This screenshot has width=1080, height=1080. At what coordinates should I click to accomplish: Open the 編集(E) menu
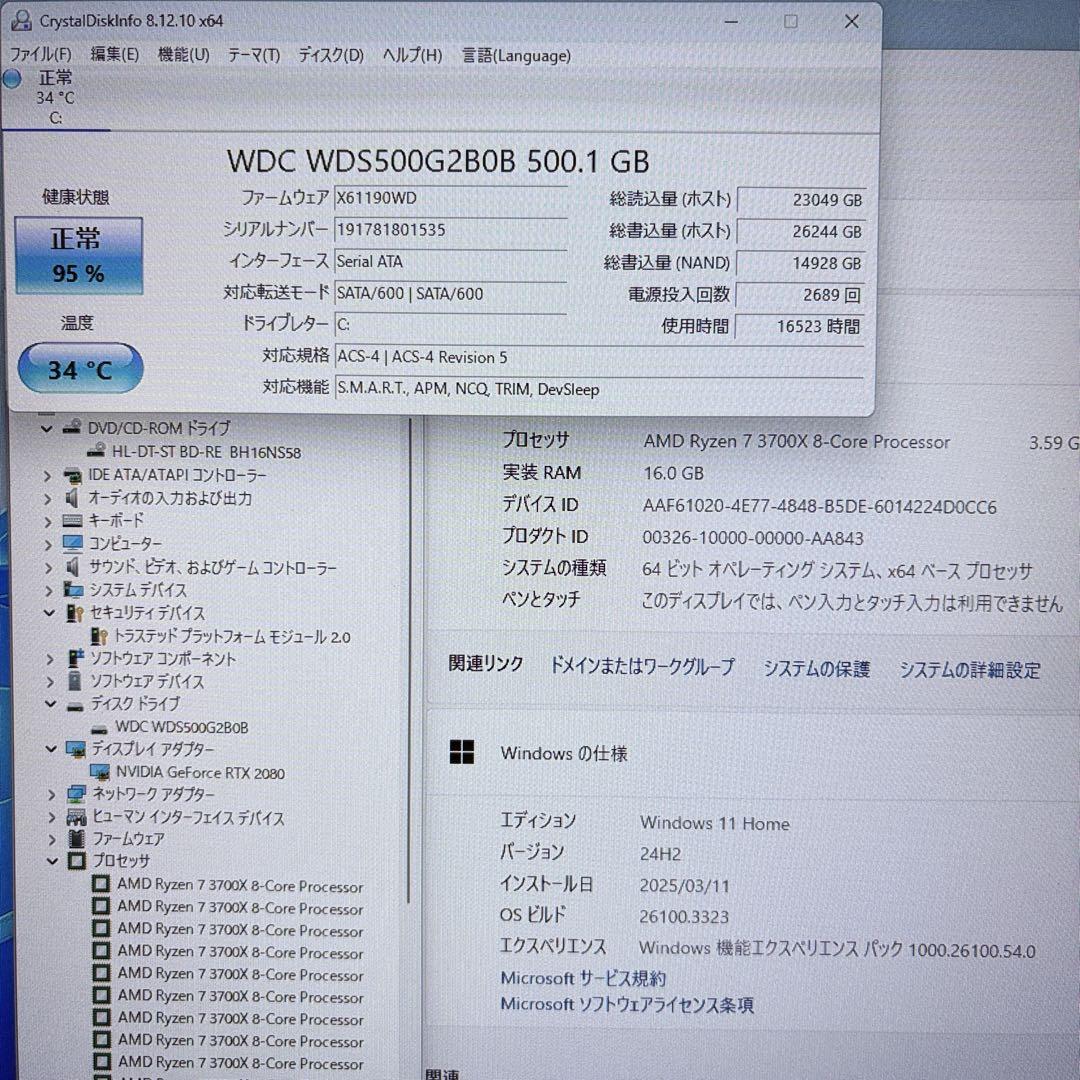point(114,54)
